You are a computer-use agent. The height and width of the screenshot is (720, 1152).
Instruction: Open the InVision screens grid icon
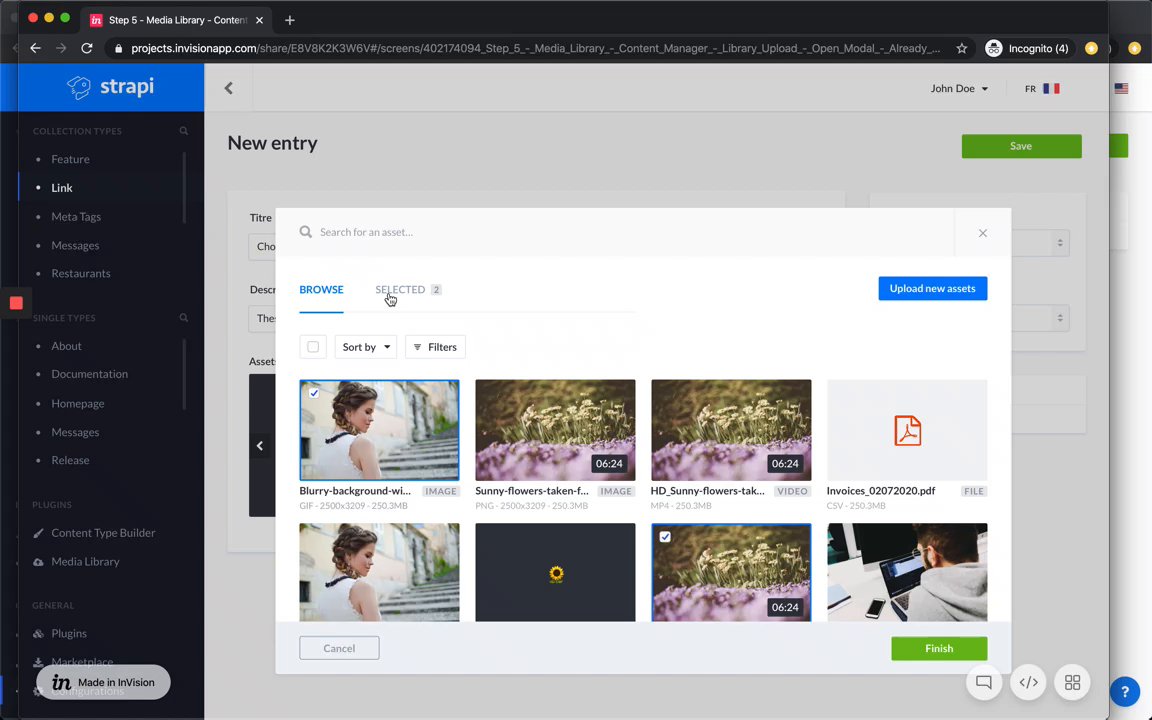[1073, 683]
